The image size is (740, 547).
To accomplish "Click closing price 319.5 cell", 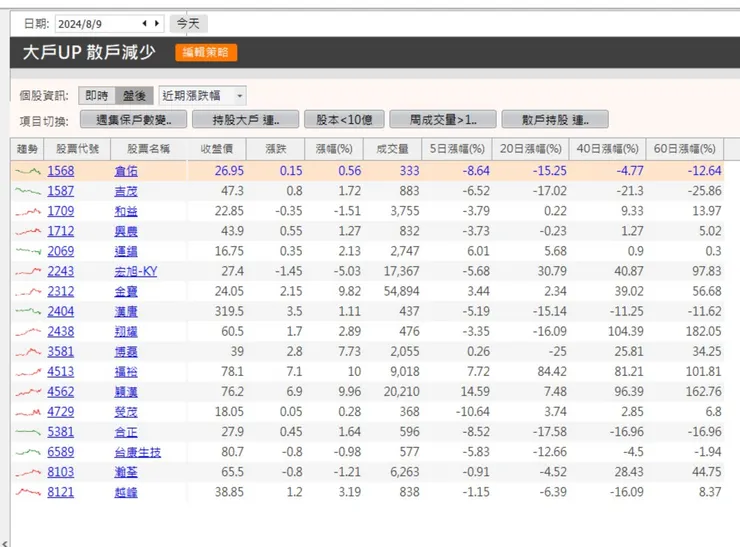I will 229,311.
